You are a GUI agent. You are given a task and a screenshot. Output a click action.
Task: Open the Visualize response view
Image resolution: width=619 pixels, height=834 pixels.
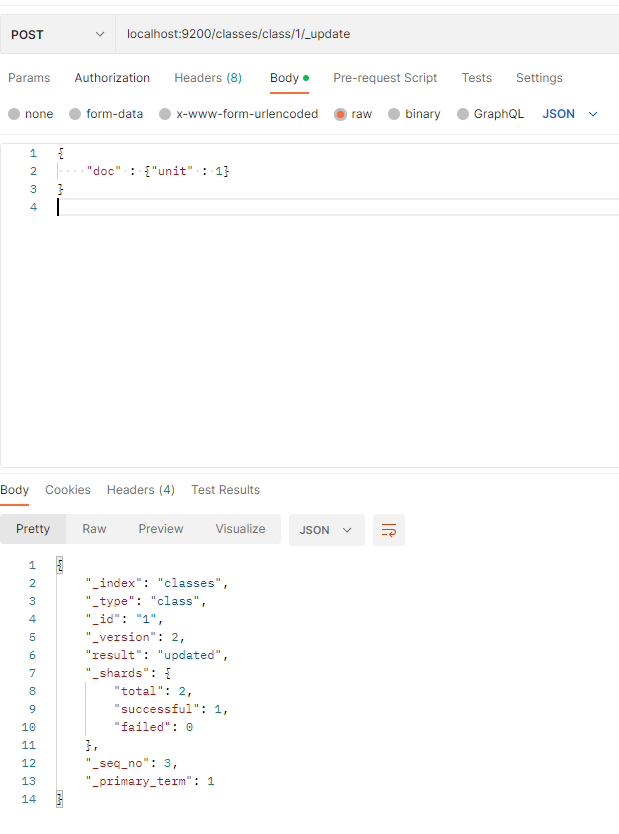[240, 529]
